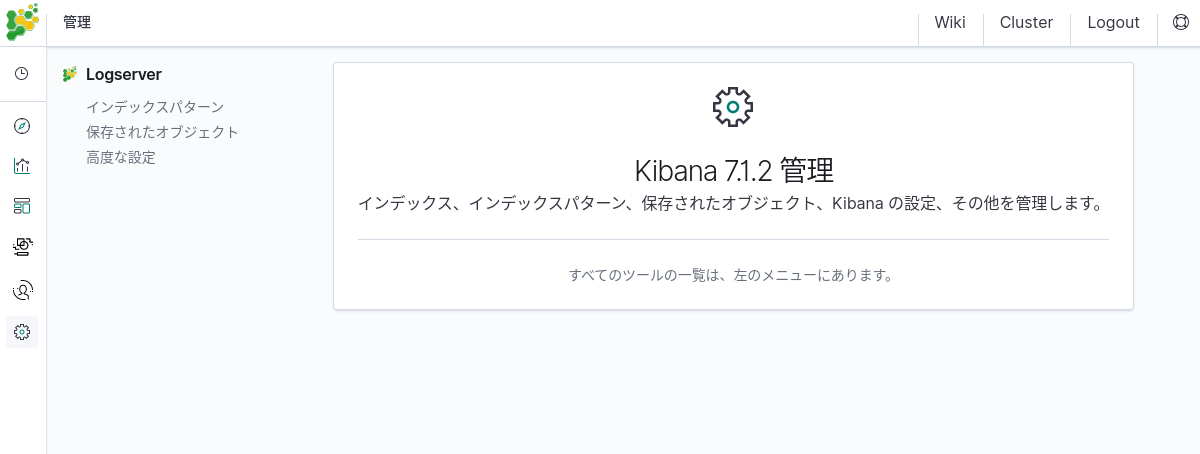Click the large gear icon in the panel
This screenshot has width=1200, height=454.
[x=733, y=106]
